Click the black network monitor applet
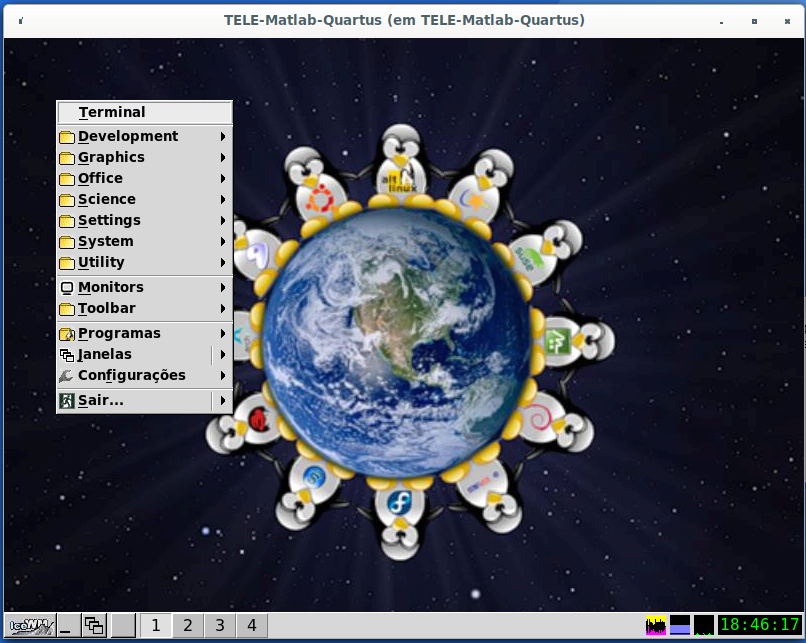Image resolution: width=806 pixels, height=643 pixels. click(x=704, y=625)
